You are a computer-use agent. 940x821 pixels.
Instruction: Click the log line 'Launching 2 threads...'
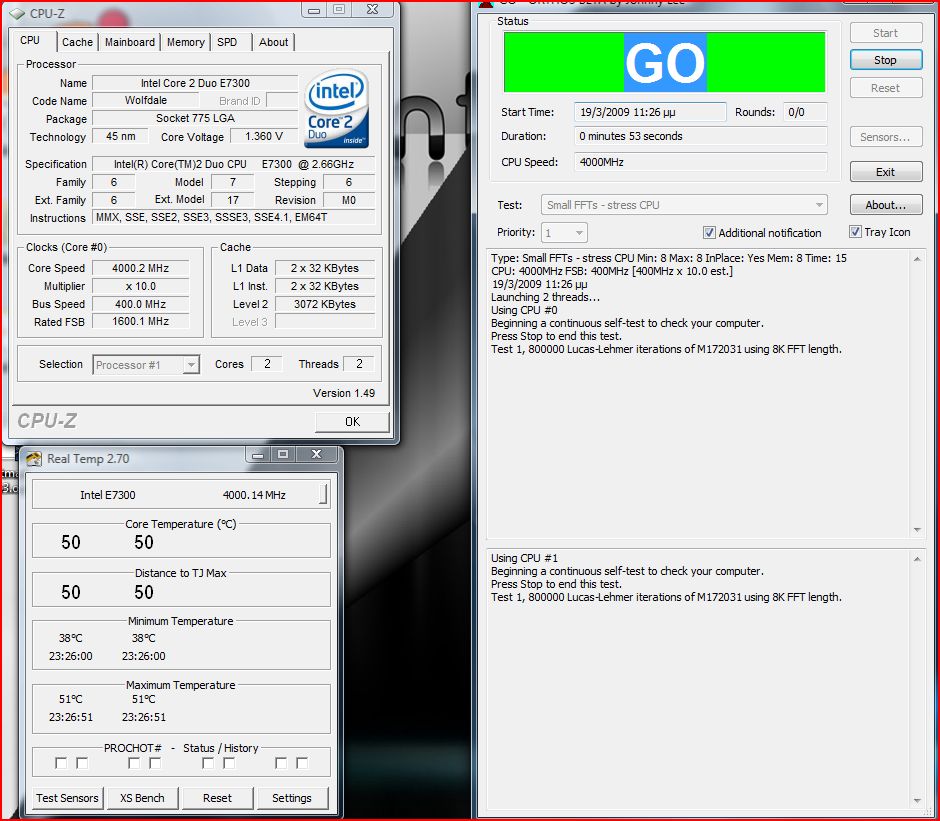click(x=546, y=297)
